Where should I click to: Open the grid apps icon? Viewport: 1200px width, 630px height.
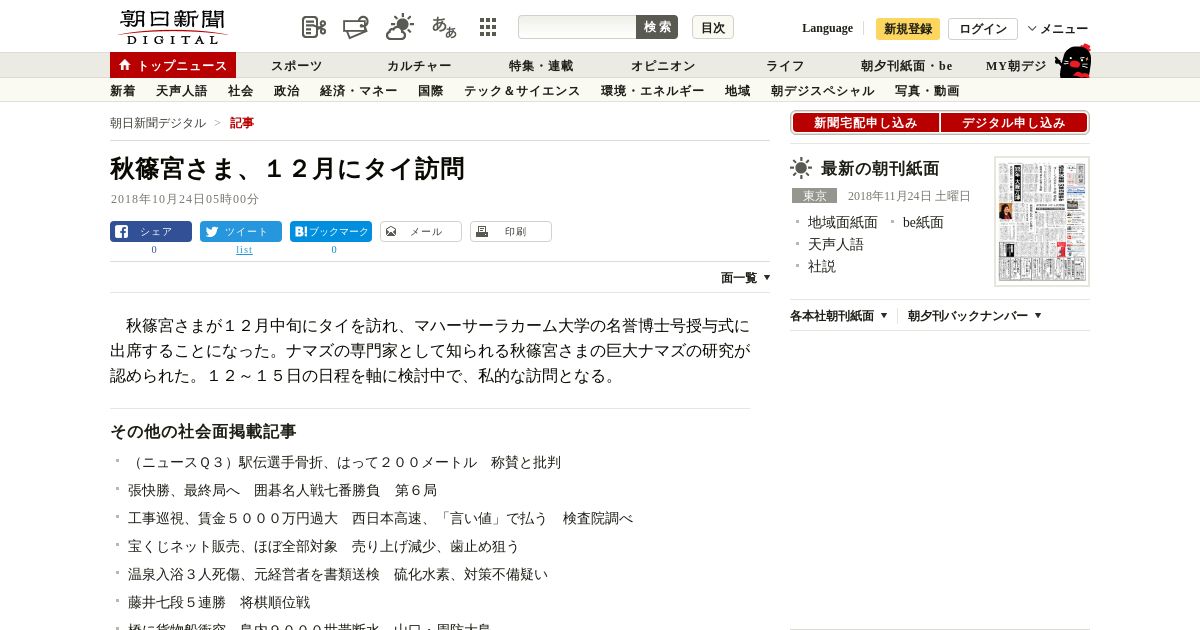click(488, 27)
